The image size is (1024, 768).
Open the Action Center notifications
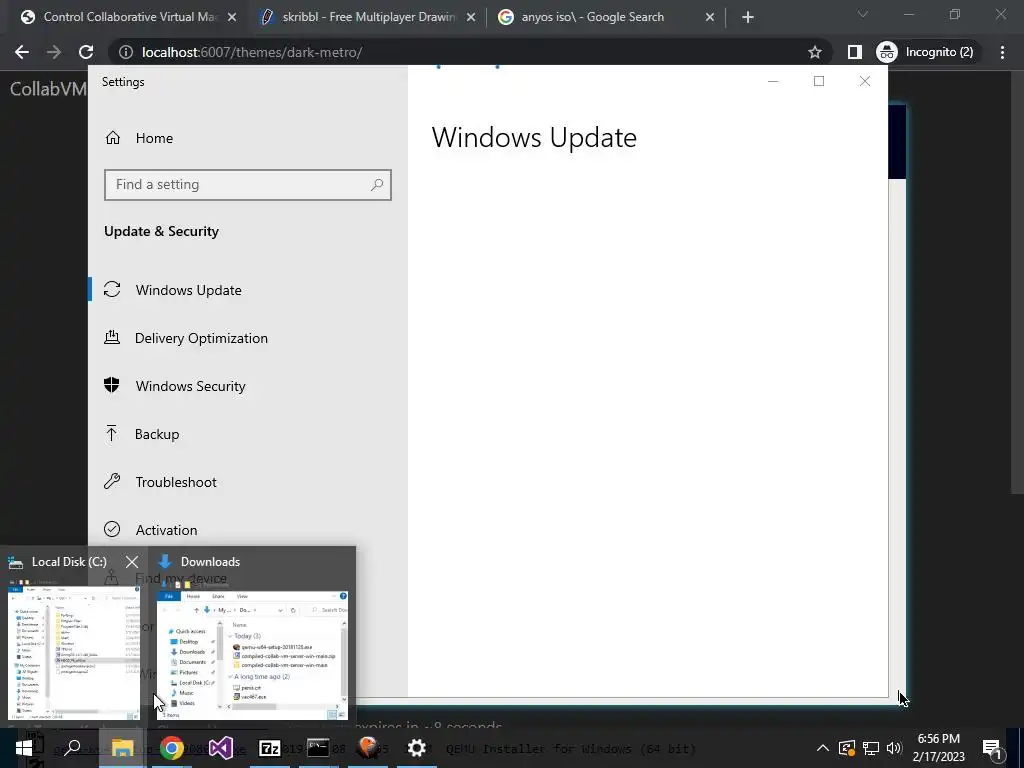pyautogui.click(x=992, y=748)
